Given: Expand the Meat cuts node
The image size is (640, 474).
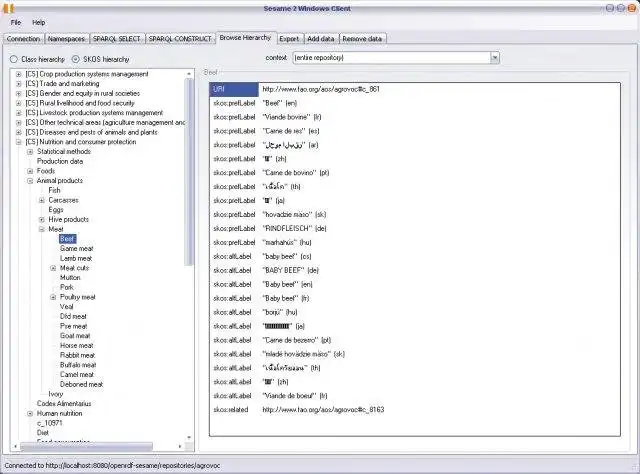Looking at the screenshot, I should point(53,268).
